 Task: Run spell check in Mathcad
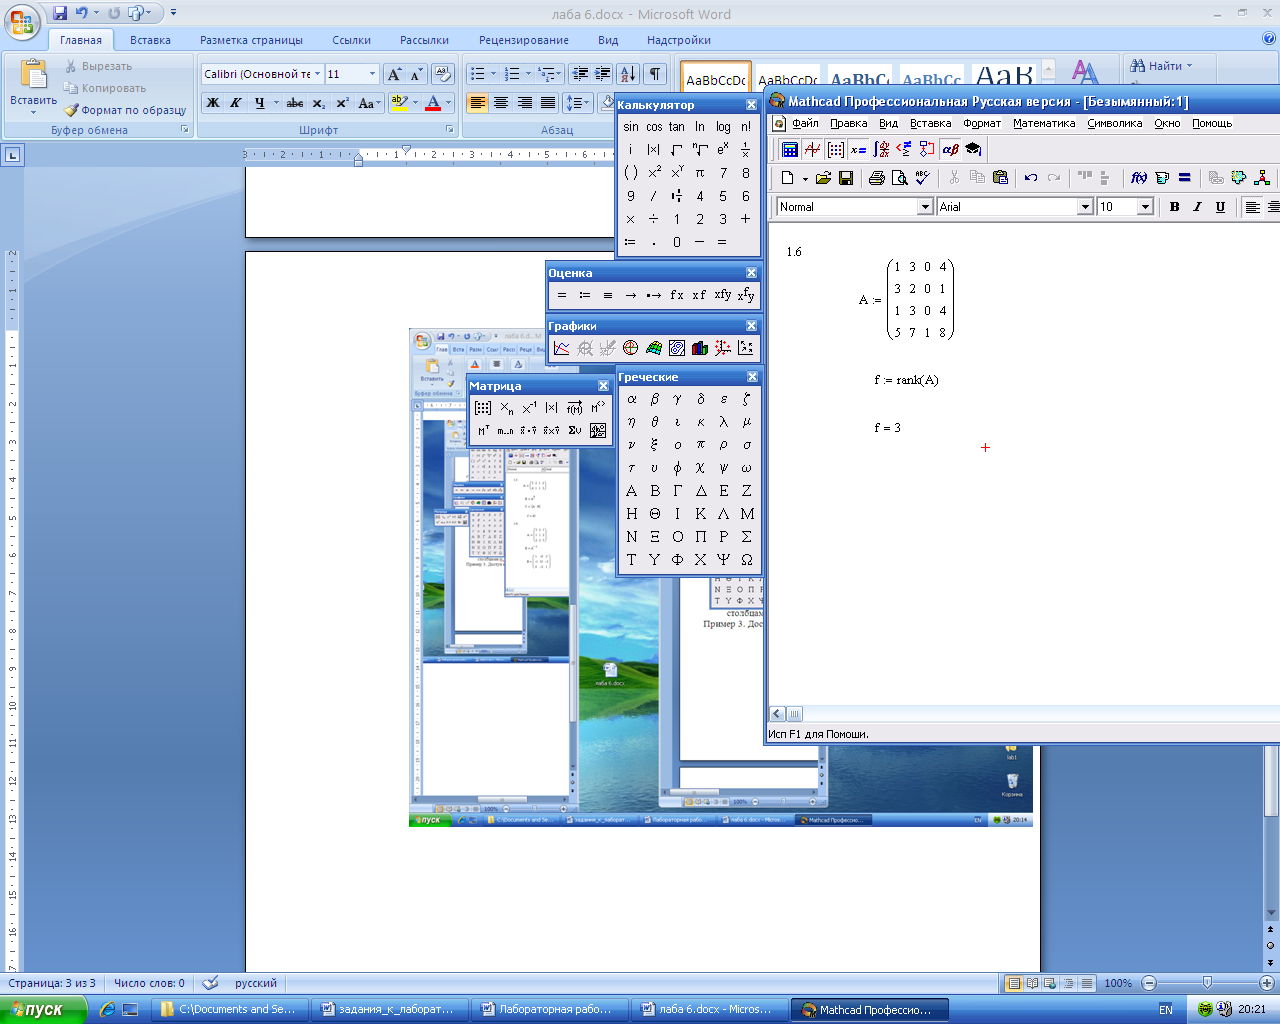coord(922,178)
